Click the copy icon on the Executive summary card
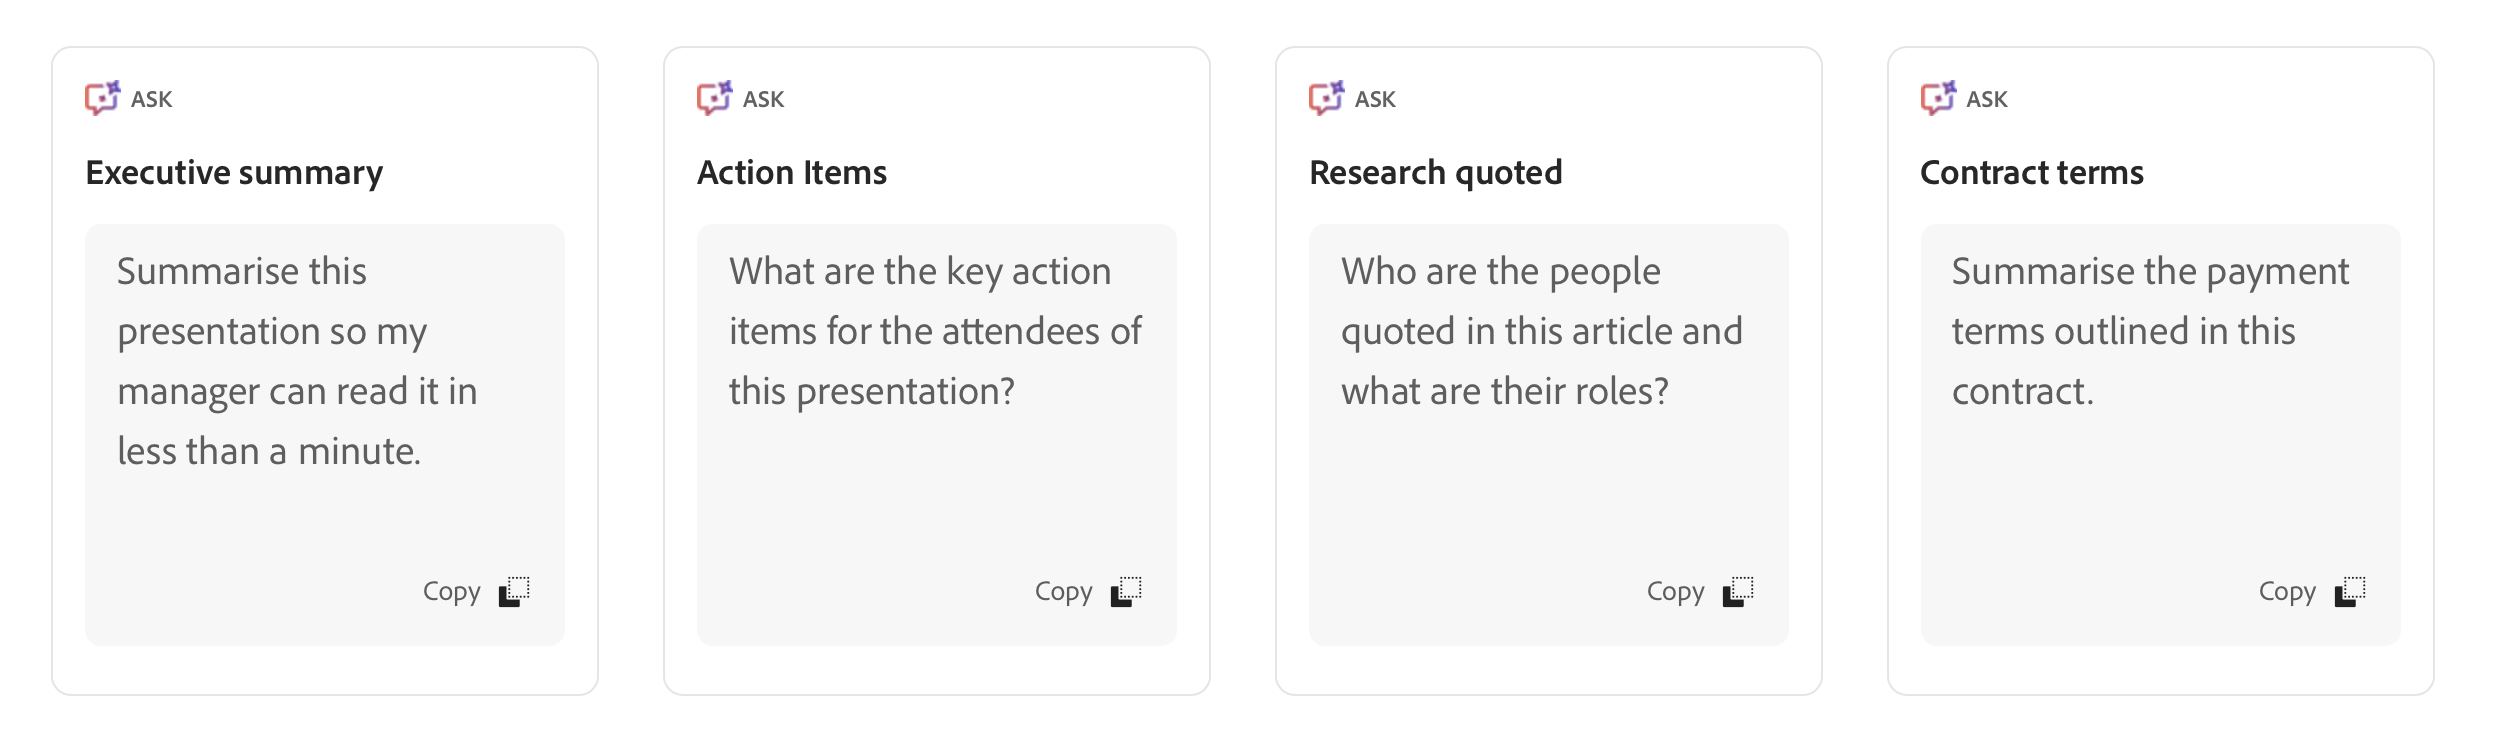The width and height of the screenshot is (2494, 746). click(512, 592)
